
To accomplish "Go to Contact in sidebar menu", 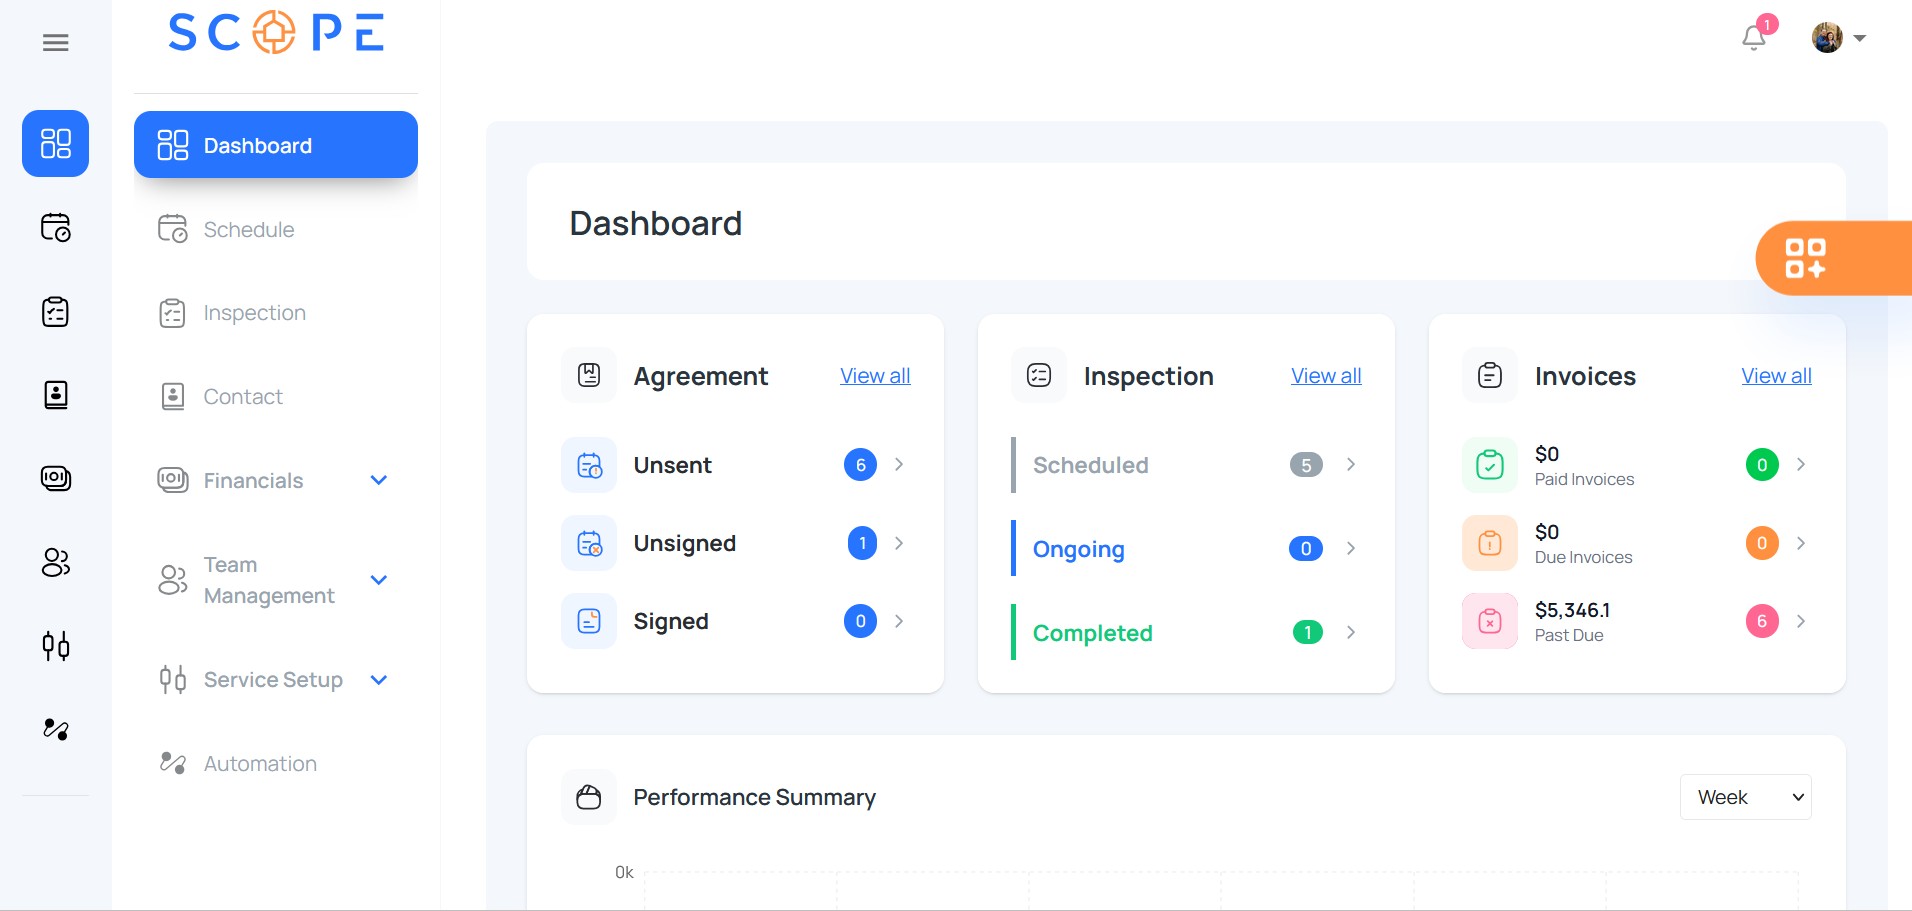I will pyautogui.click(x=243, y=397).
